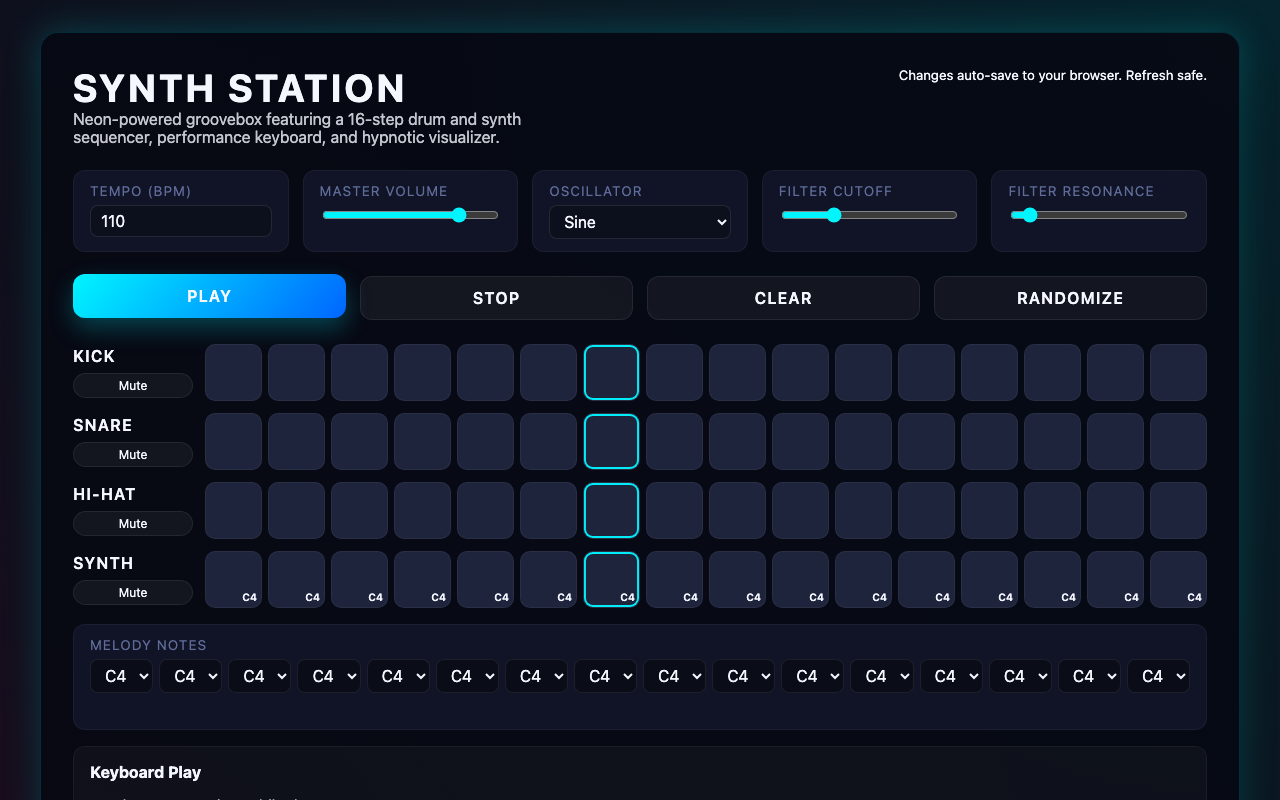Image resolution: width=1280 pixels, height=800 pixels.
Task: Toggle Synth step 16 pad
Action: 1179,579
